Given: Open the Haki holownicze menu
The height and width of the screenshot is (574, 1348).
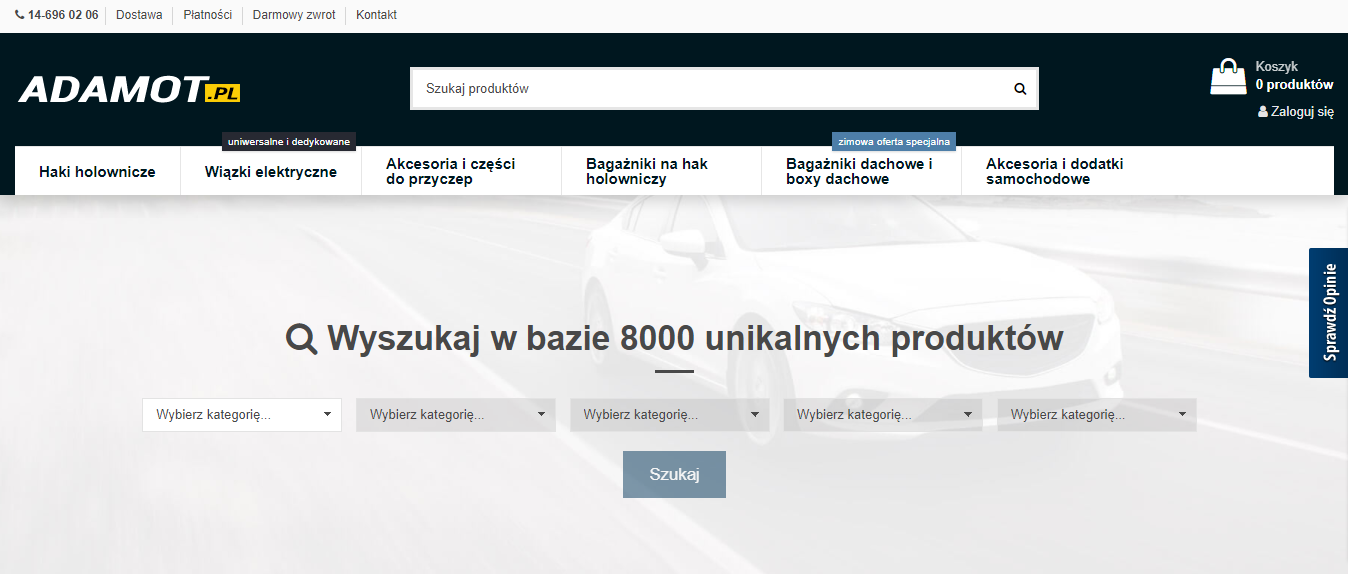Looking at the screenshot, I should tap(97, 172).
